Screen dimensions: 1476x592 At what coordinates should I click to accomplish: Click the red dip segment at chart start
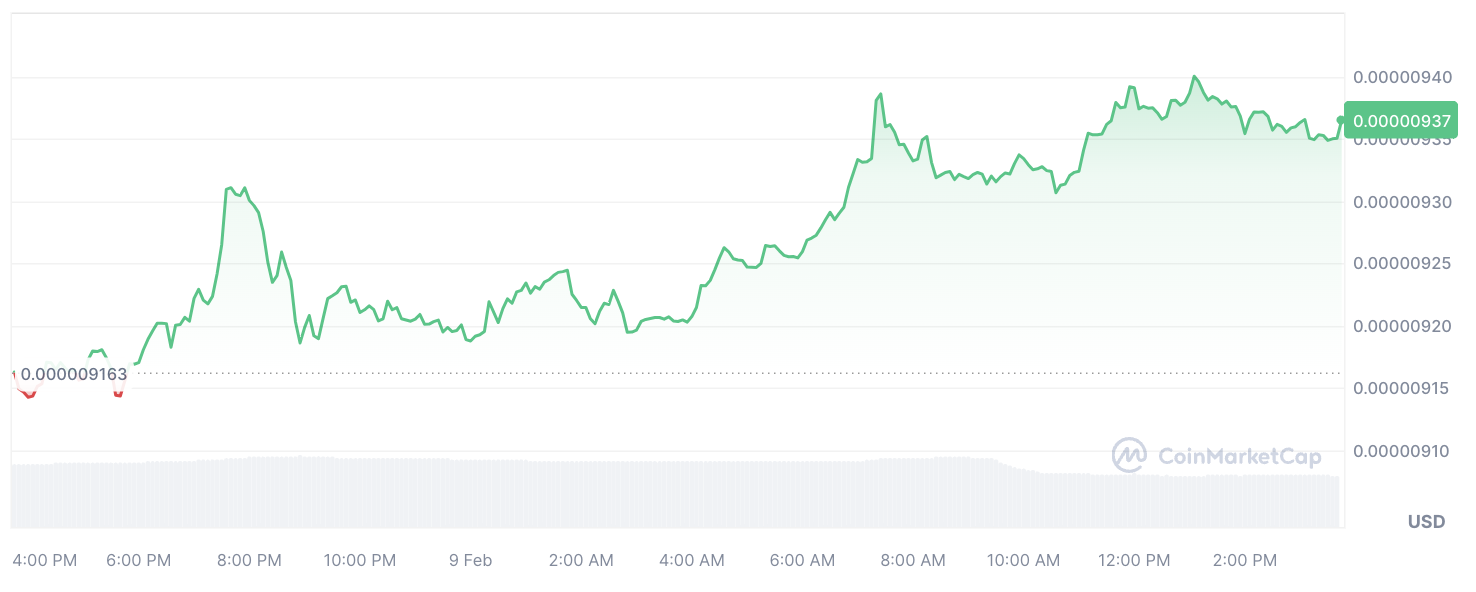[28, 393]
